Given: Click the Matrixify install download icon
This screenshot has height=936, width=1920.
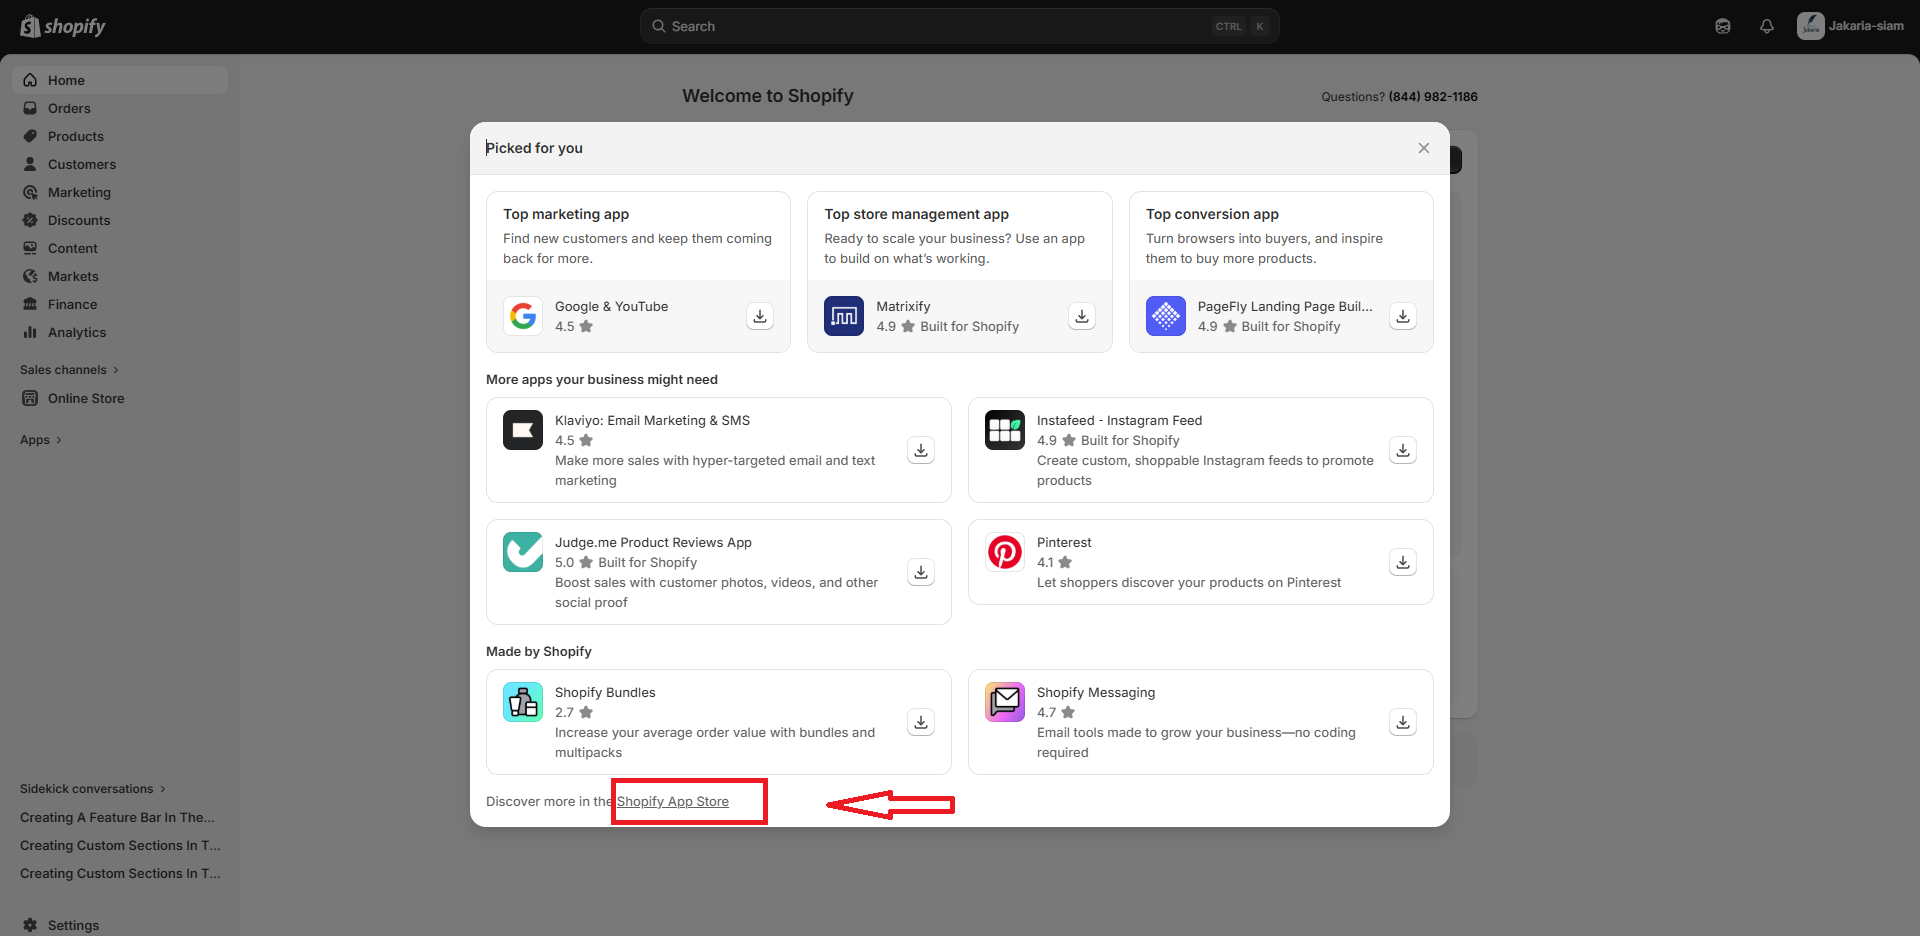Looking at the screenshot, I should [1081, 316].
